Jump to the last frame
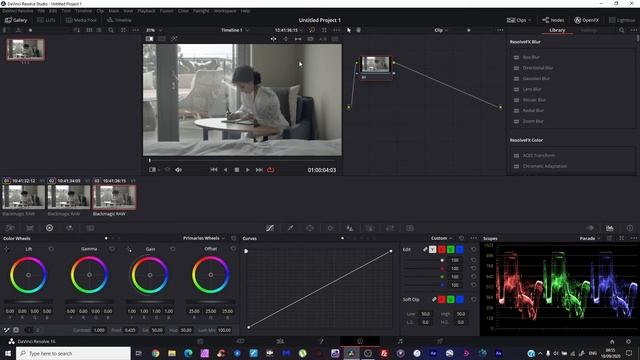The height and width of the screenshot is (360, 640). tap(259, 170)
